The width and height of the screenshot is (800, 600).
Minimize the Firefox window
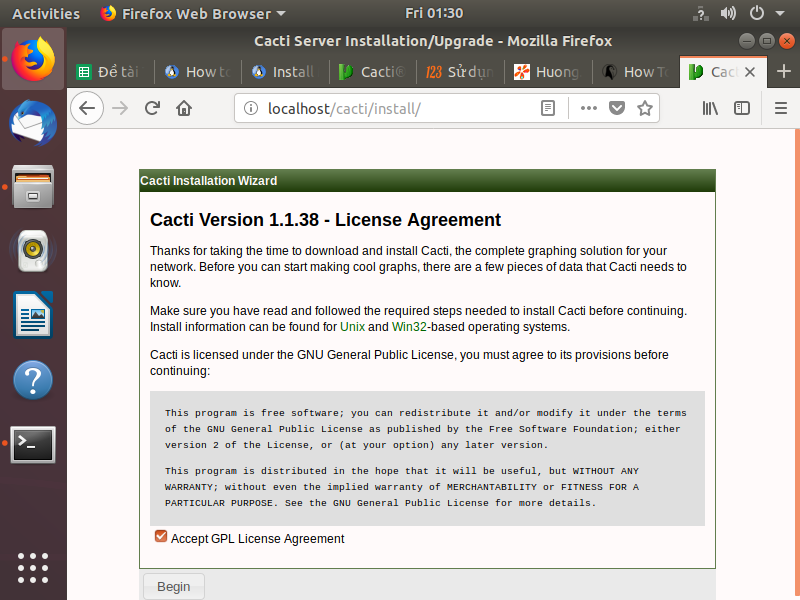click(x=746, y=41)
